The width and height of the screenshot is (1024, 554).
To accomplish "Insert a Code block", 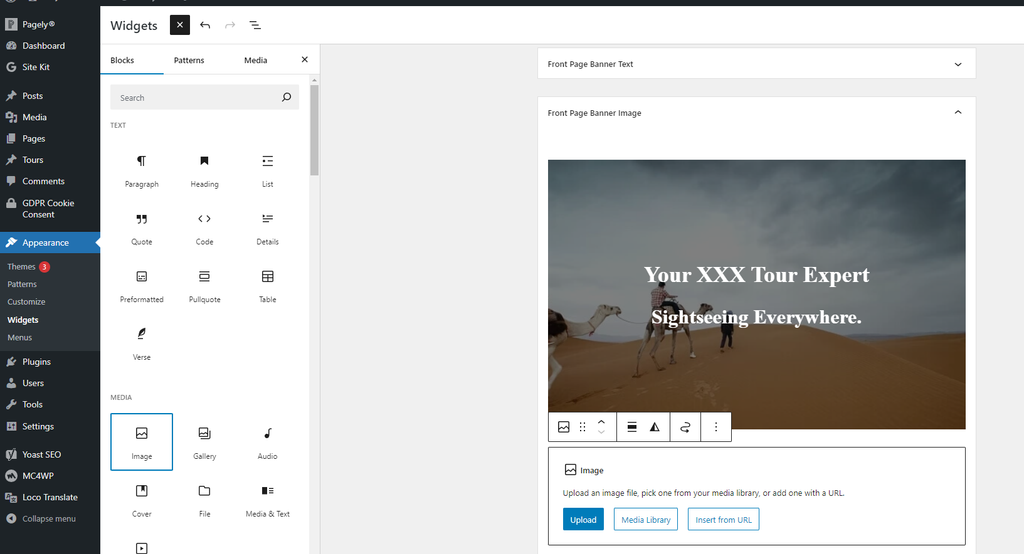I will (204, 228).
